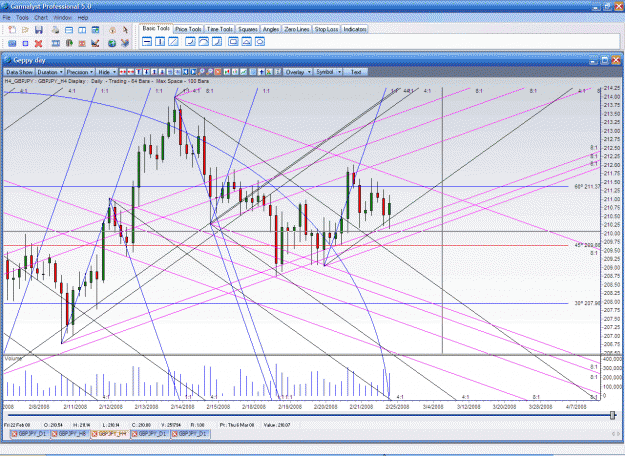625x456 pixels.
Task: Open the Chart menu
Action: pos(41,18)
